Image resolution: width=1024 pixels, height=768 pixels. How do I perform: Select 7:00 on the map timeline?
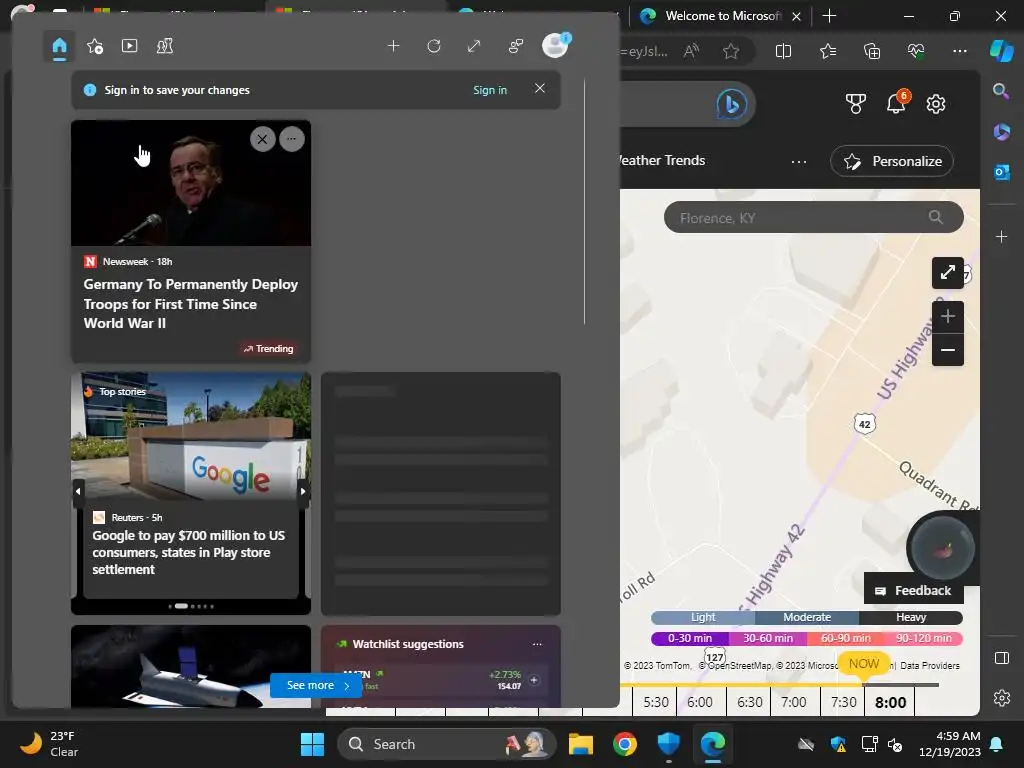point(793,702)
